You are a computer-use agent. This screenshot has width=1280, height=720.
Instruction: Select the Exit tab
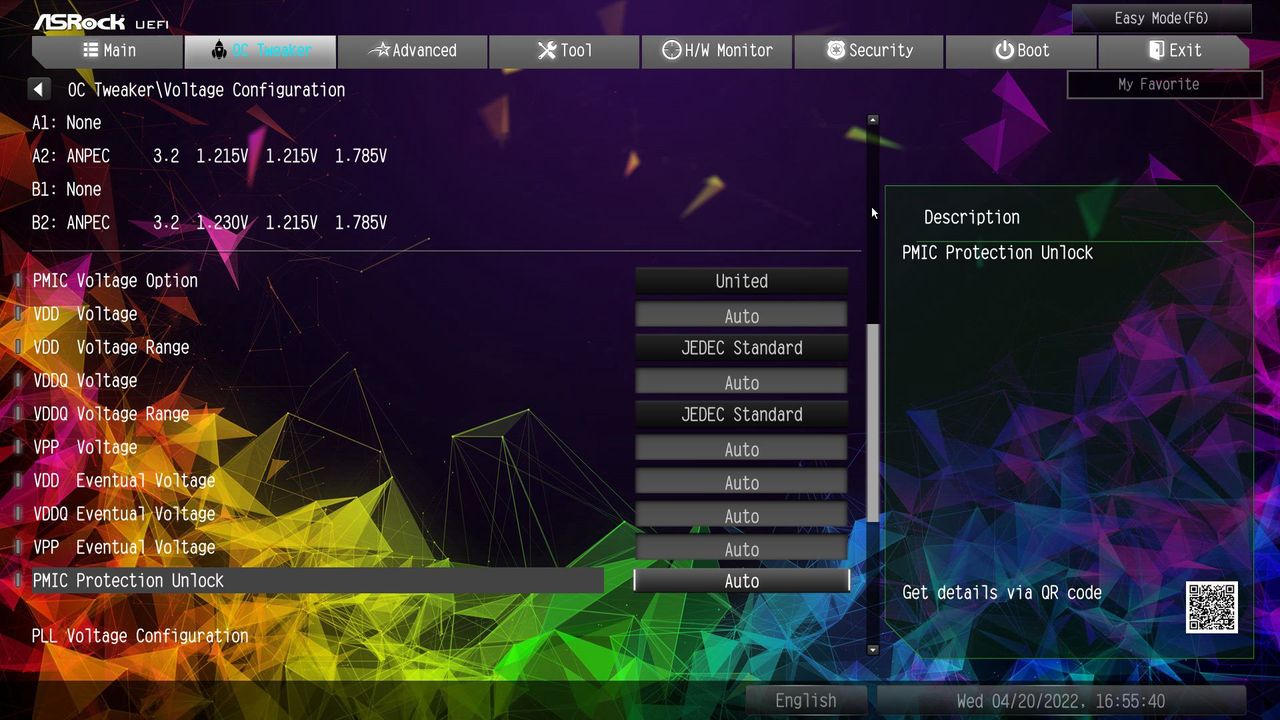pos(1174,51)
